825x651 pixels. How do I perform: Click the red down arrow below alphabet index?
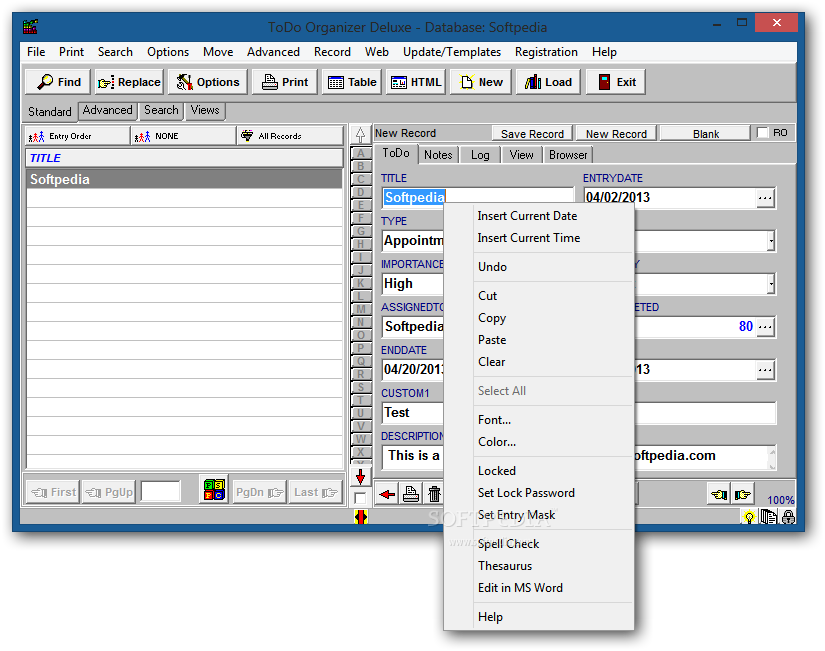pyautogui.click(x=360, y=477)
